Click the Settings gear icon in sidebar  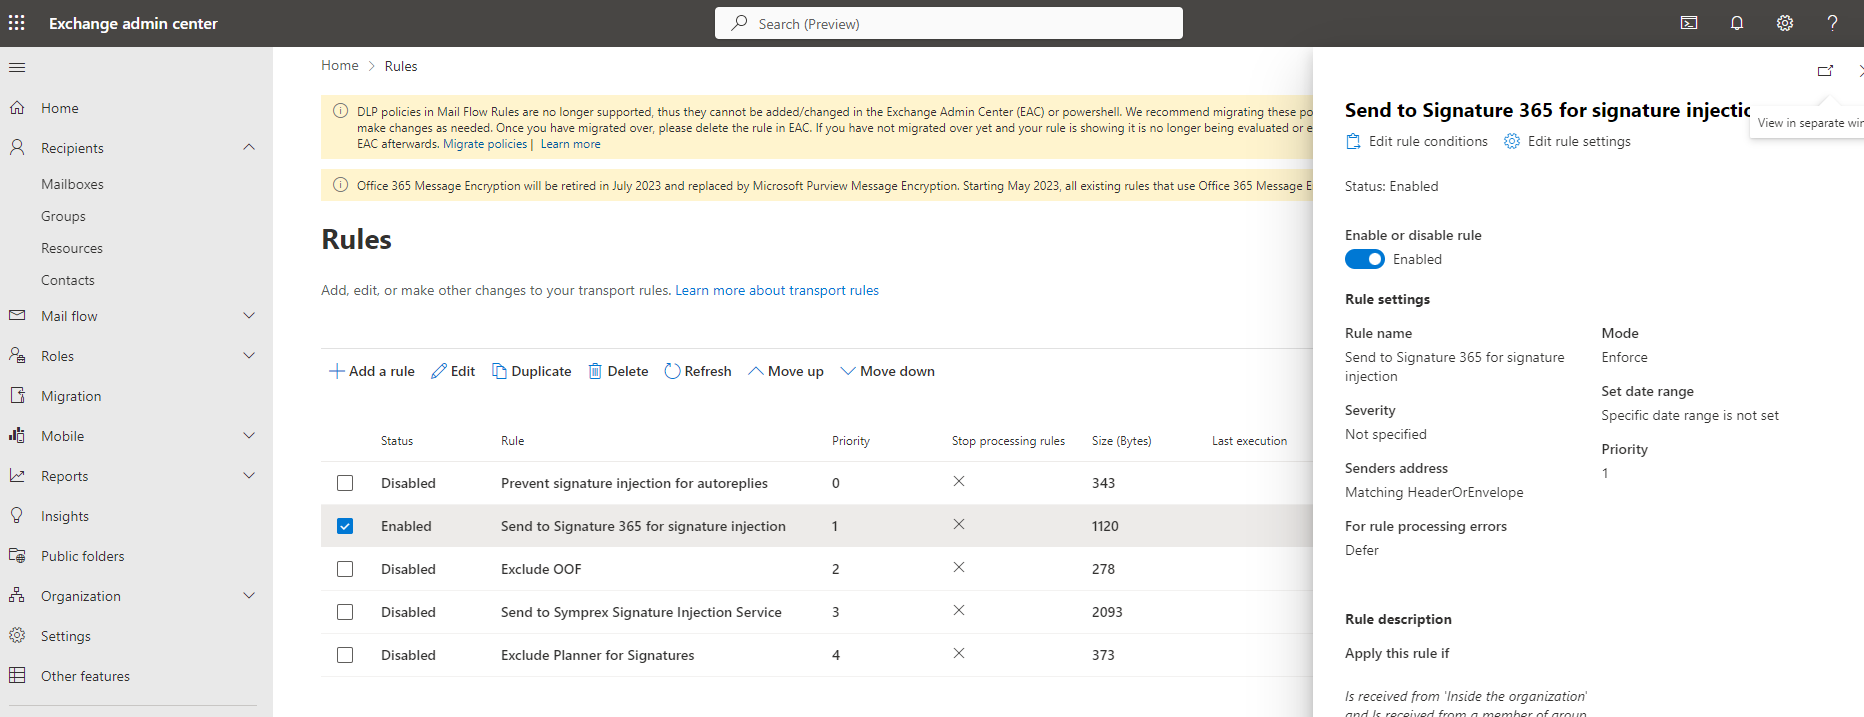coord(17,636)
